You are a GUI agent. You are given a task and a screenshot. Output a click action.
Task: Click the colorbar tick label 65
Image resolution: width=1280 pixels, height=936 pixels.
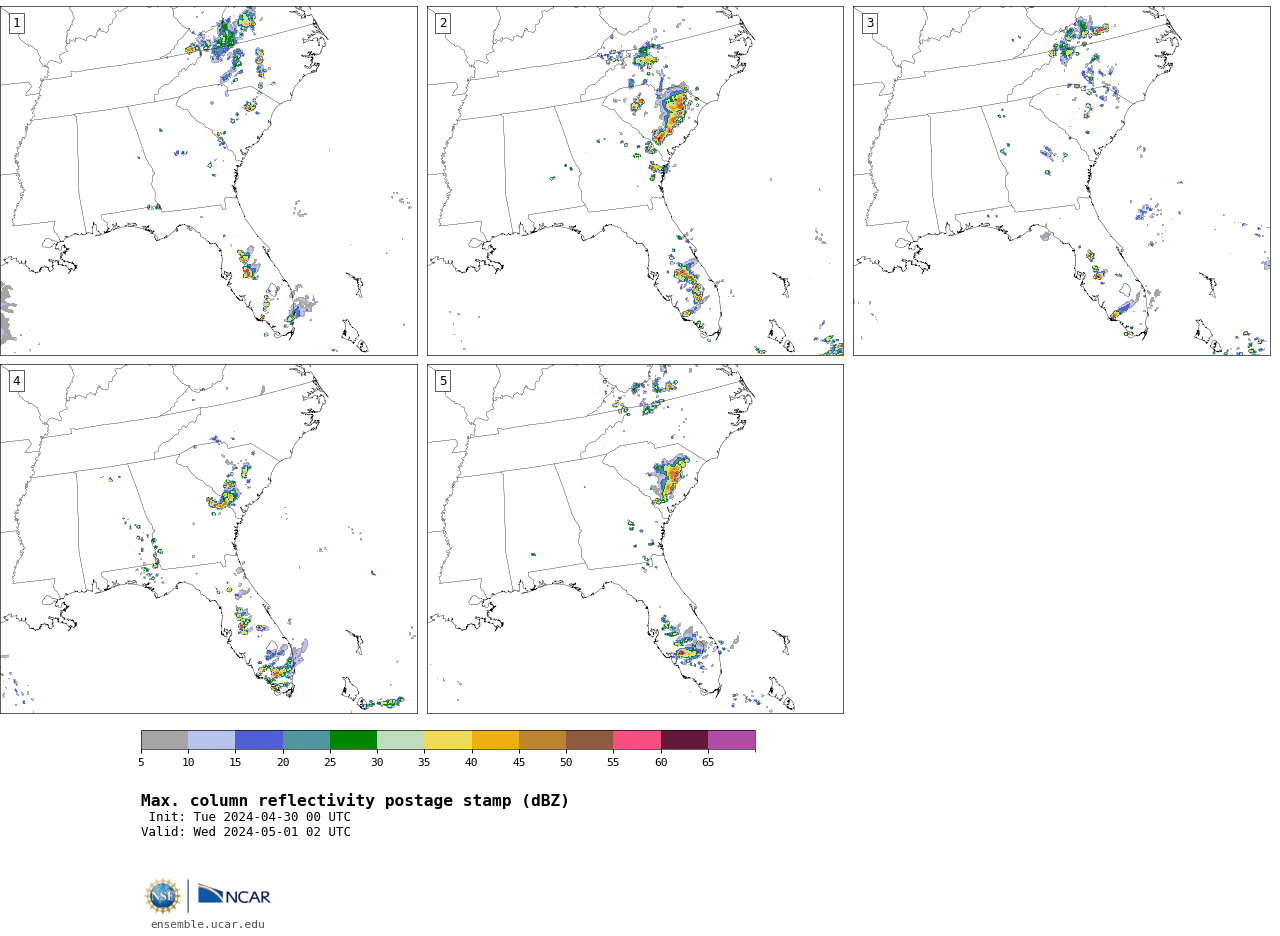[x=708, y=763]
